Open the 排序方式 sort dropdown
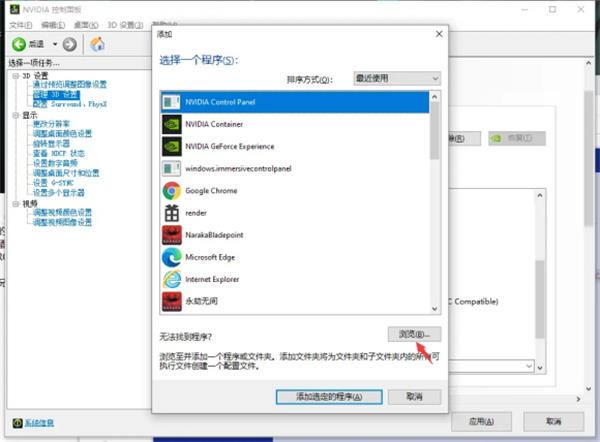Screen dimensions: 600x442 [397, 78]
